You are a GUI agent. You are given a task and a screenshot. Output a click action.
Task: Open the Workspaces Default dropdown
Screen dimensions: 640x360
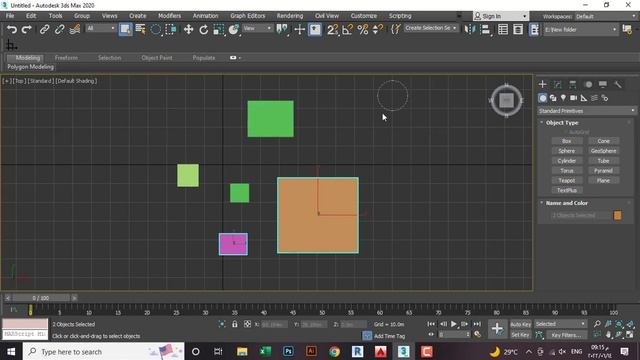tap(605, 16)
